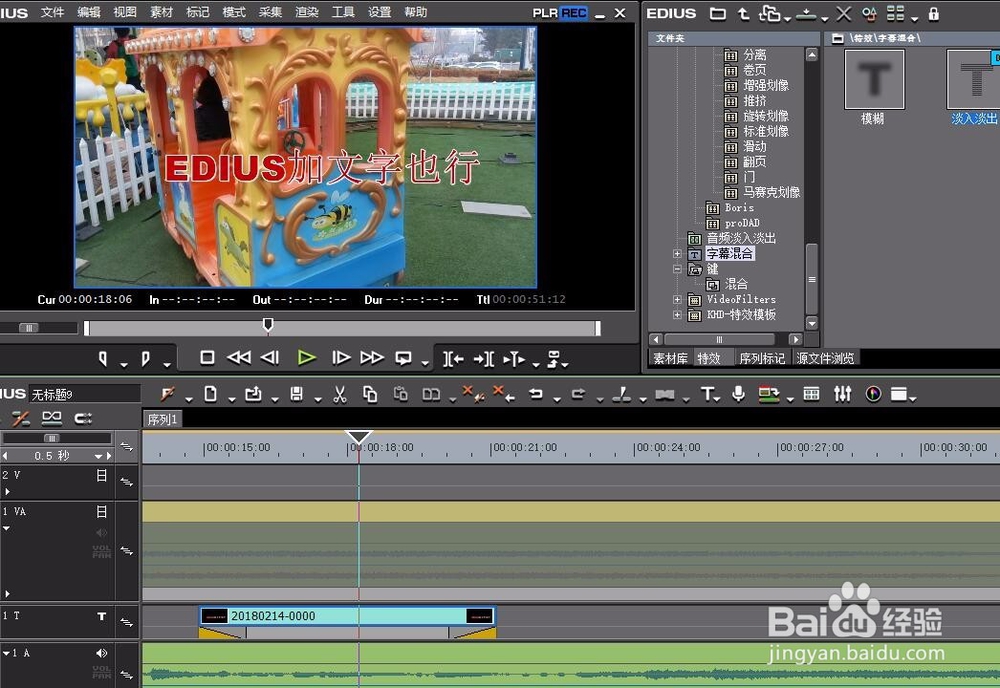
Task: Expand the 字幕混合 folder
Action: pos(677,254)
